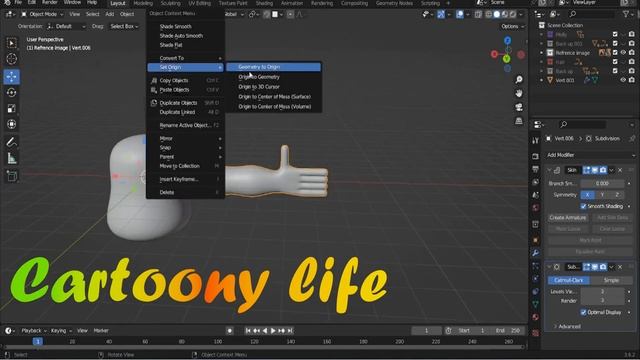Choose Geometry to Origin
Screen dimensions: 640x360
273,67
